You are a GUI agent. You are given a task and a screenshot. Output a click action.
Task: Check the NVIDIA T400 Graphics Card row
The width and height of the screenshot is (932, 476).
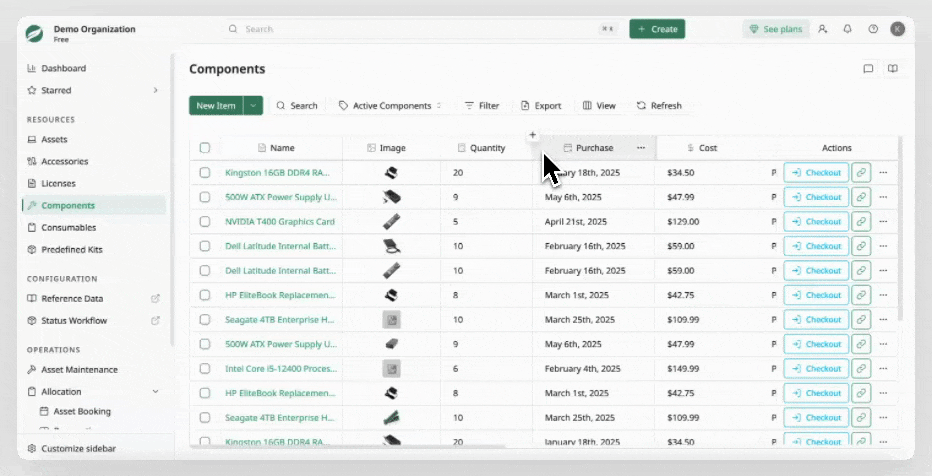pos(205,221)
